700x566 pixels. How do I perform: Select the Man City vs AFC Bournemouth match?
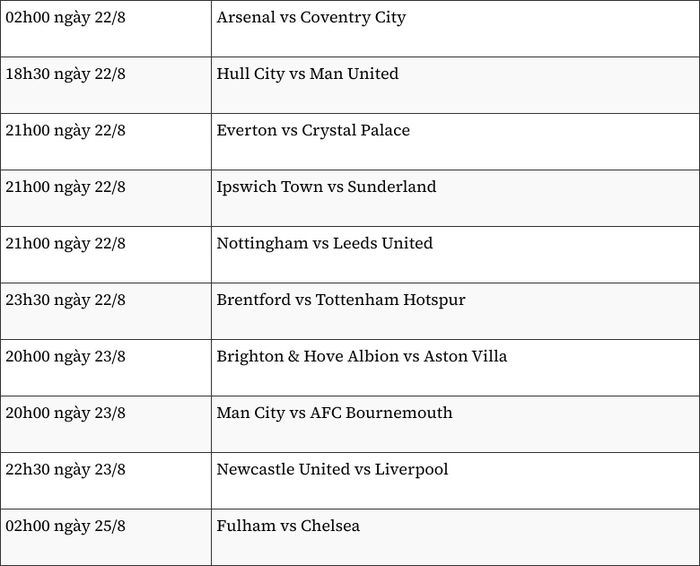pos(334,413)
